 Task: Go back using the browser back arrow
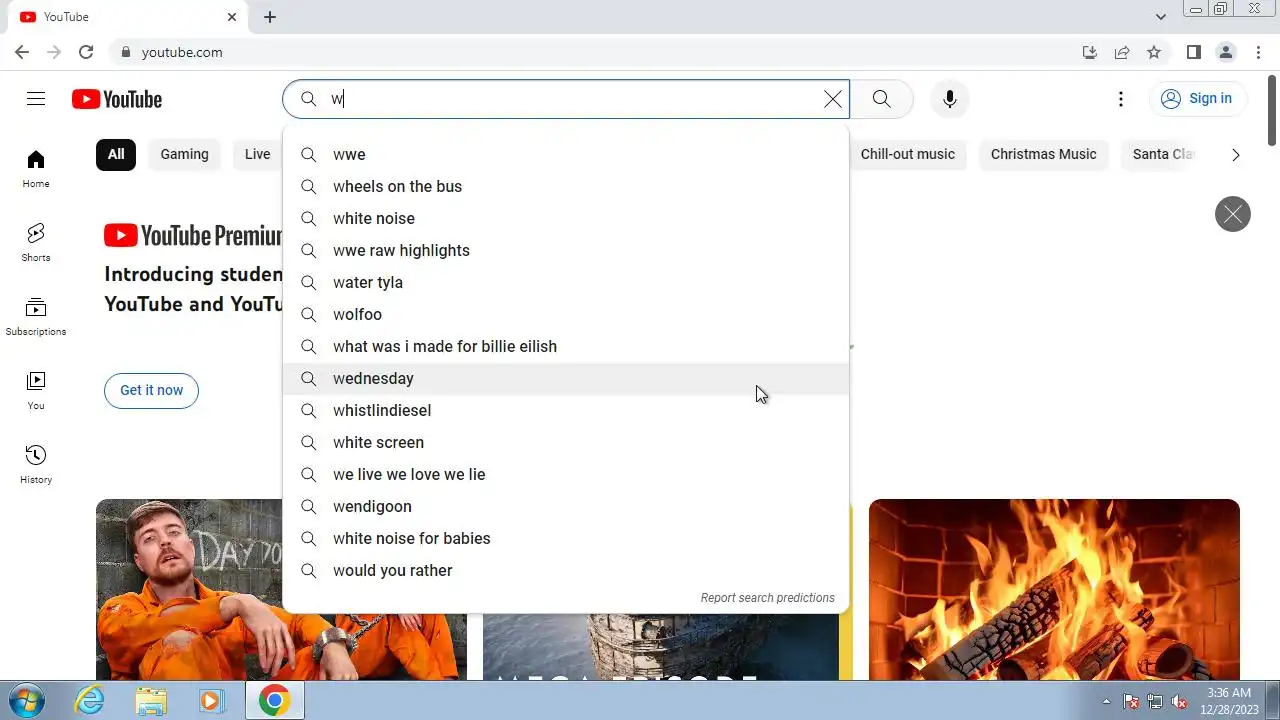pos(22,52)
